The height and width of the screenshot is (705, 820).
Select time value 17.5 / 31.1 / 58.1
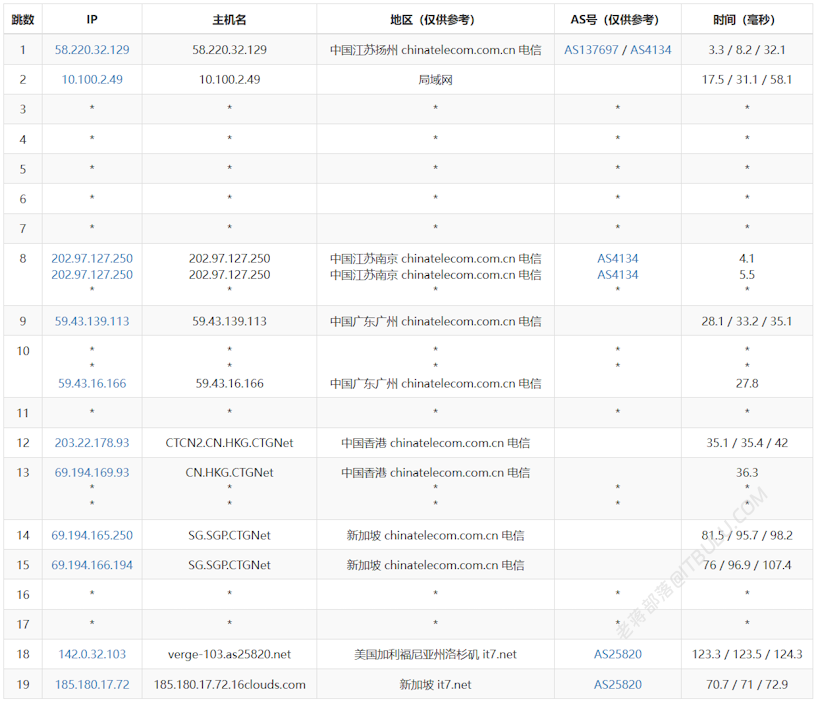point(747,79)
